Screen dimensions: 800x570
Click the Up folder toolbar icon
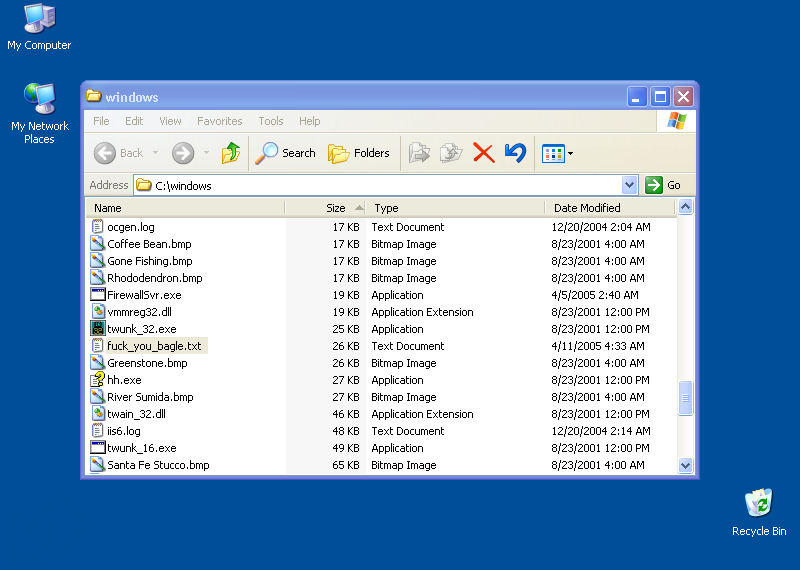[231, 153]
